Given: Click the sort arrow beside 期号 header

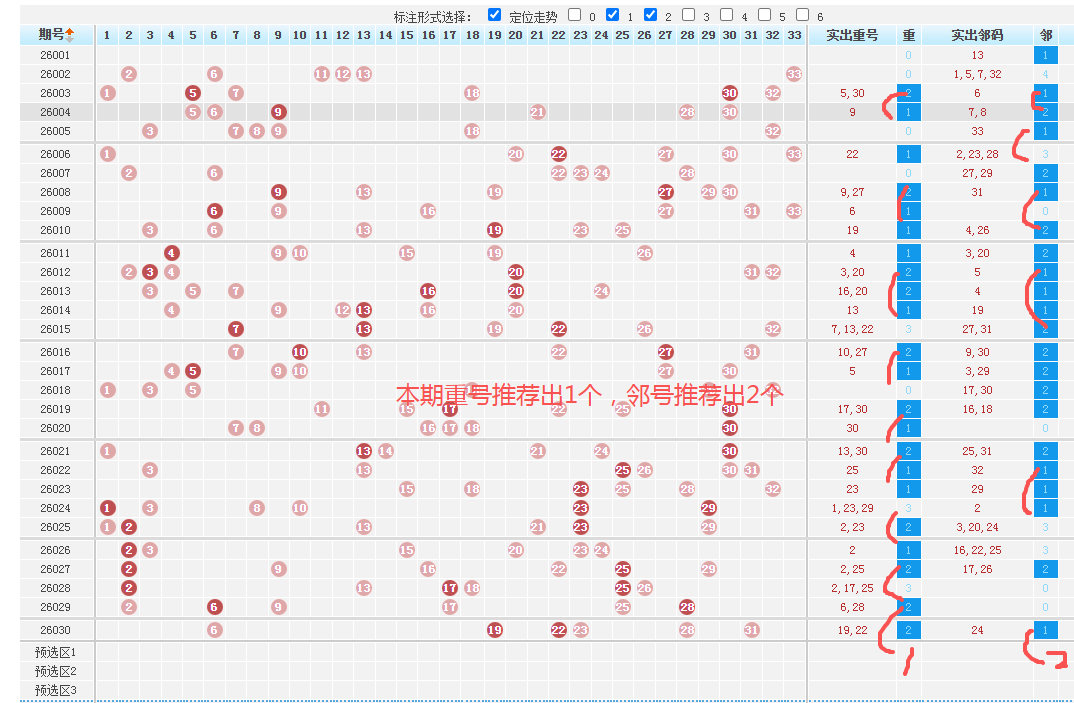Looking at the screenshot, I should [70, 34].
